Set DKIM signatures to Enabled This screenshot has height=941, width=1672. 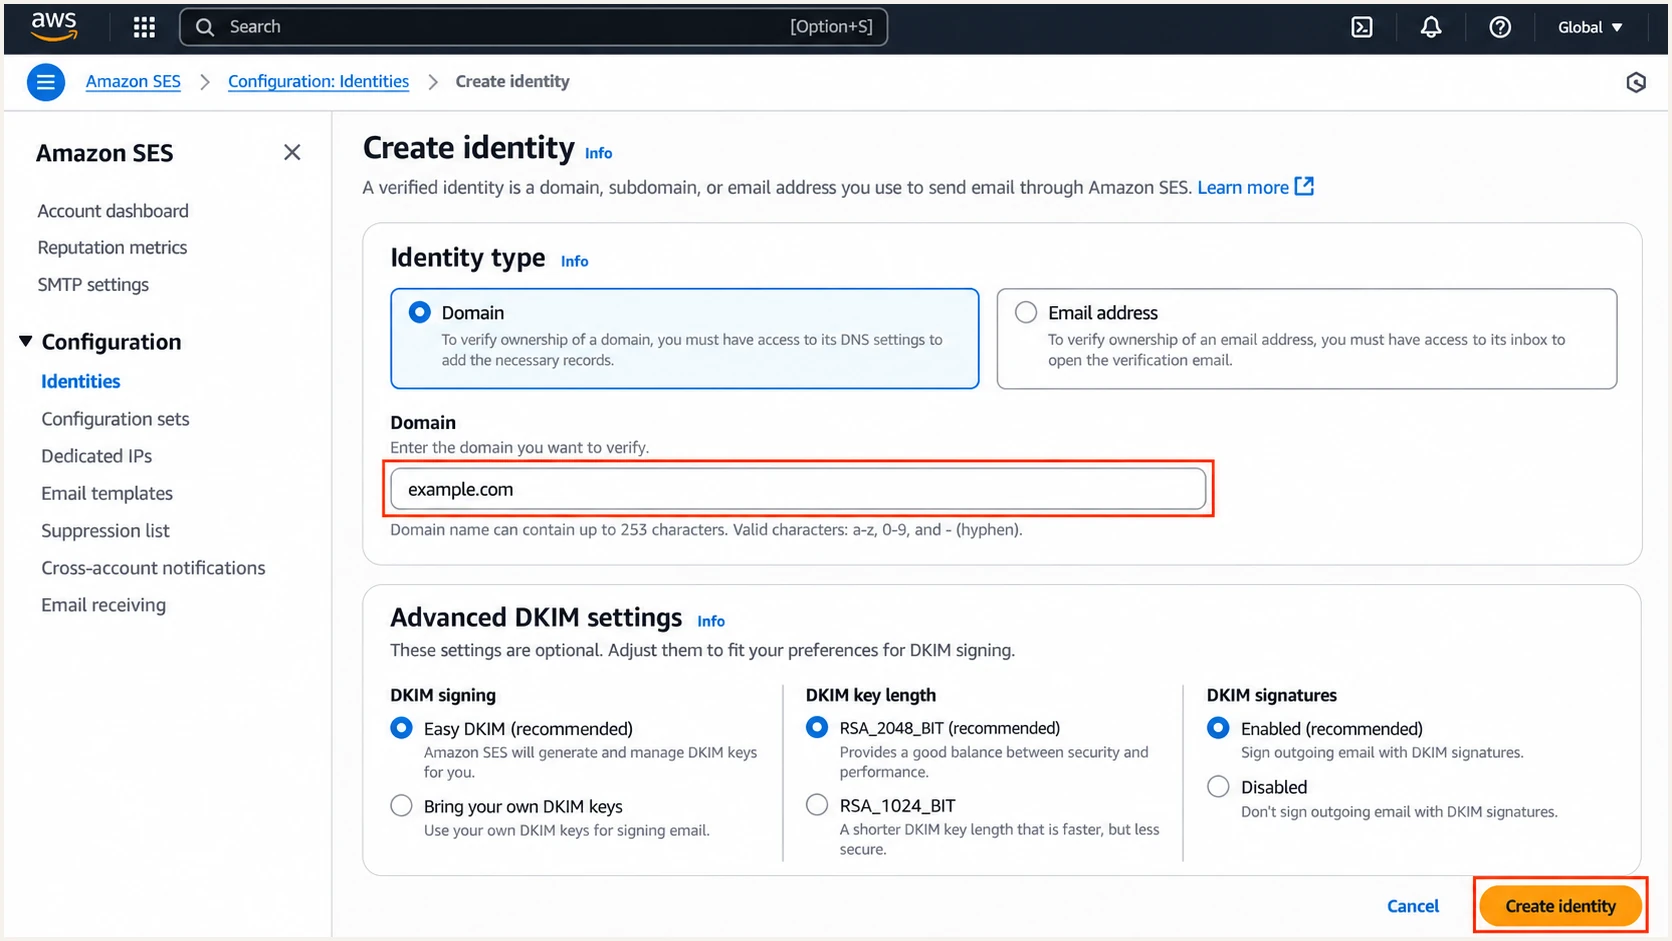[x=1218, y=728]
